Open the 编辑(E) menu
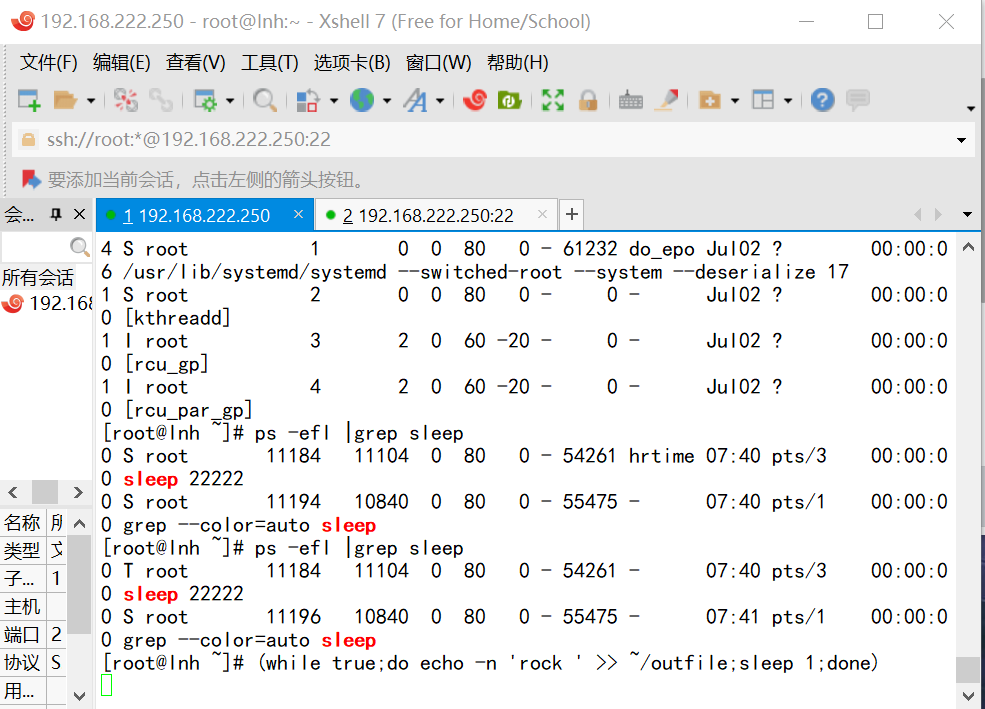 coord(121,63)
